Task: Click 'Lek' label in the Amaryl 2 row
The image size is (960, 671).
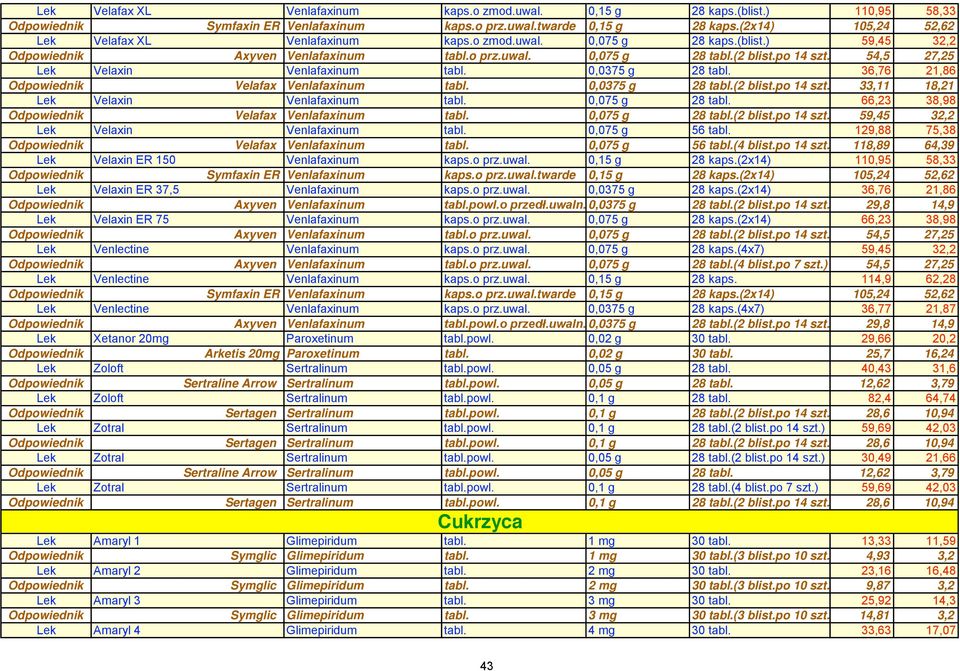Action: [46, 571]
